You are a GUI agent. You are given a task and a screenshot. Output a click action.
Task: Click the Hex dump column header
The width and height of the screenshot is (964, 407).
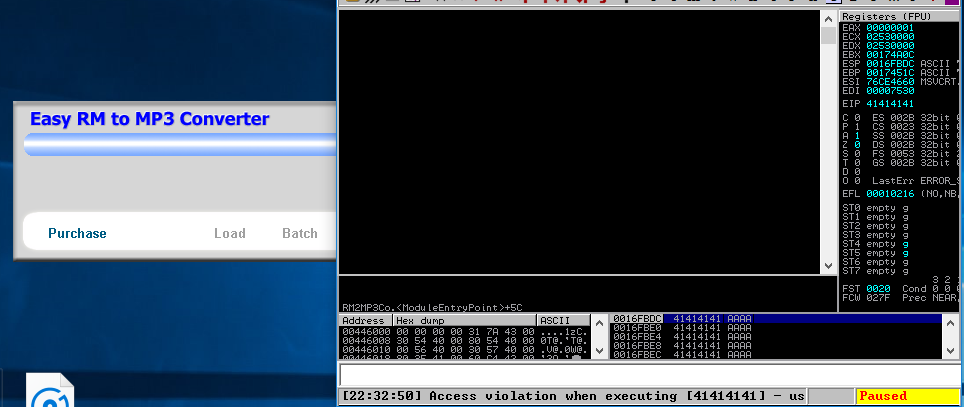[465, 321]
